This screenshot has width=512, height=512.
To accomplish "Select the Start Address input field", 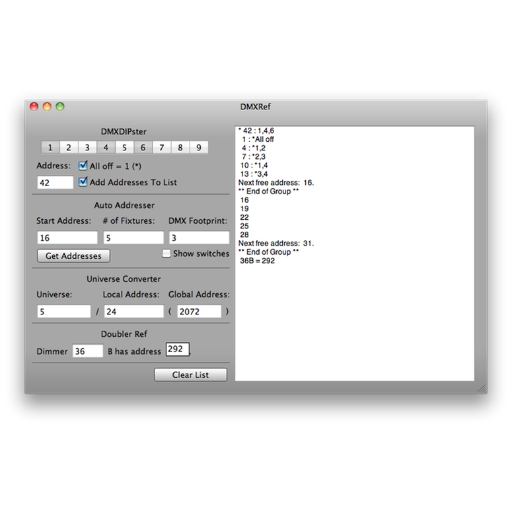I will pos(67,238).
